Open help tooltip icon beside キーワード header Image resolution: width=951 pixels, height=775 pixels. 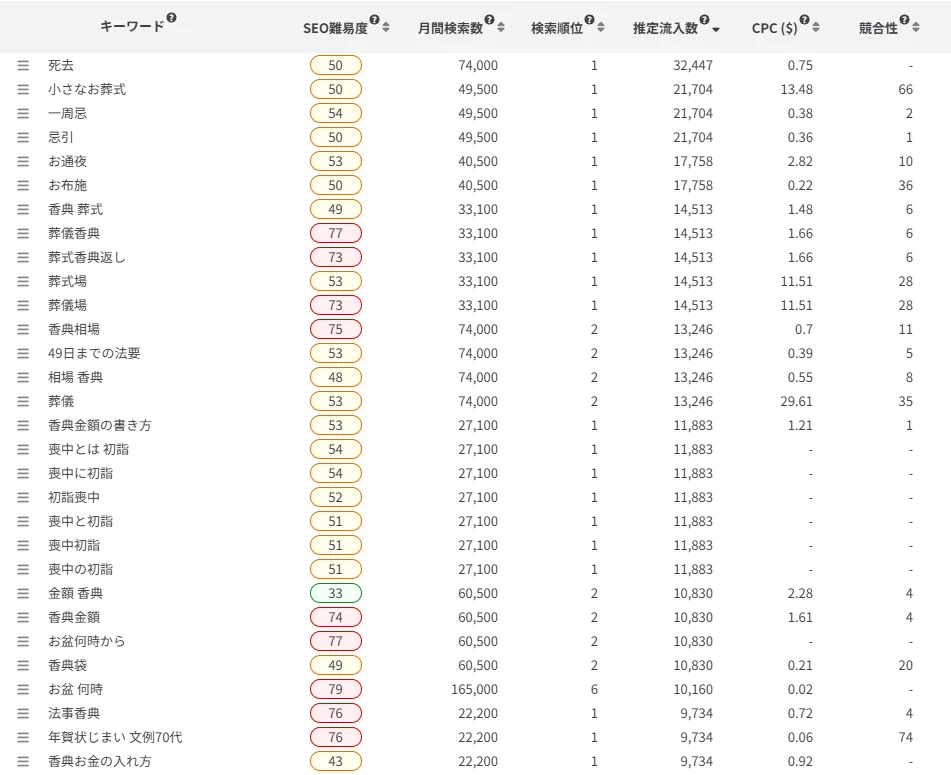pyautogui.click(x=172, y=18)
